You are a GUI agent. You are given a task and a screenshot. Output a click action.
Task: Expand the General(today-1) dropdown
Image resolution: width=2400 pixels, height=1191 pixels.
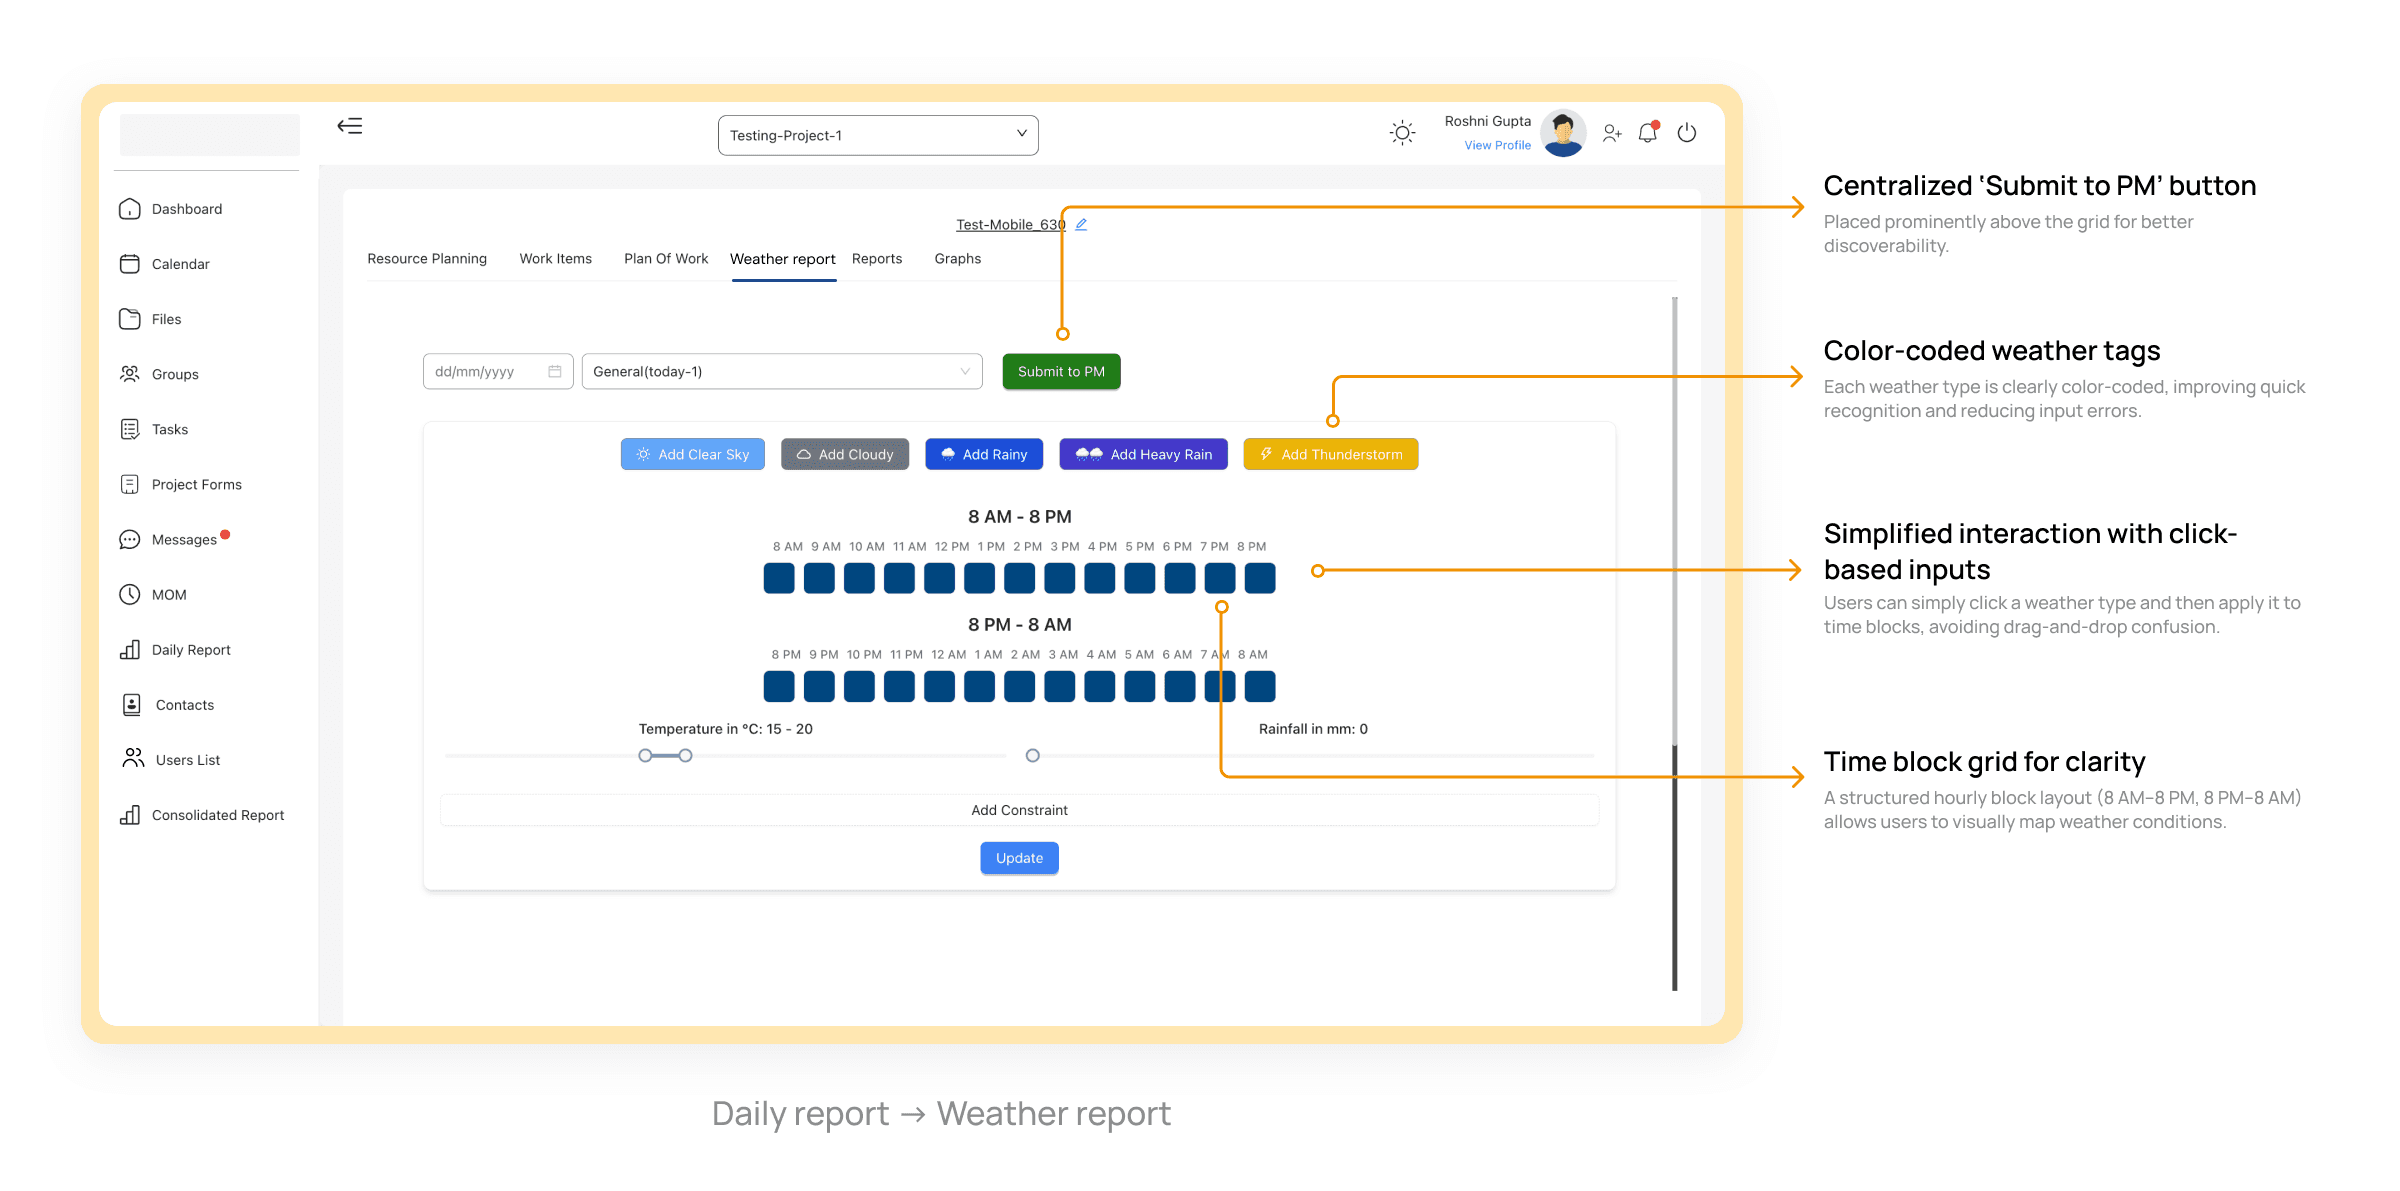coord(781,372)
